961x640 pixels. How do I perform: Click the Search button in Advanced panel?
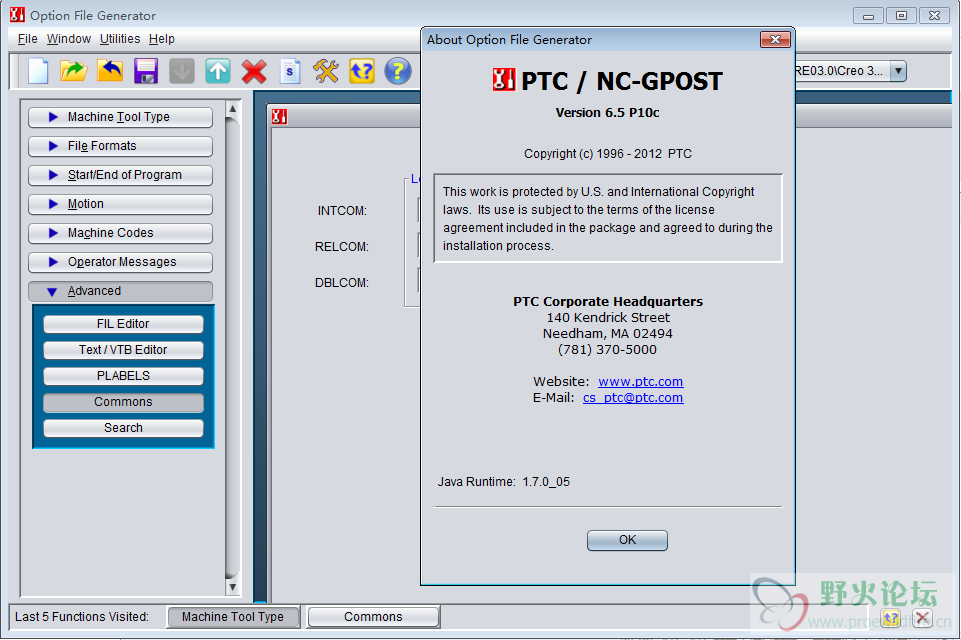point(123,428)
